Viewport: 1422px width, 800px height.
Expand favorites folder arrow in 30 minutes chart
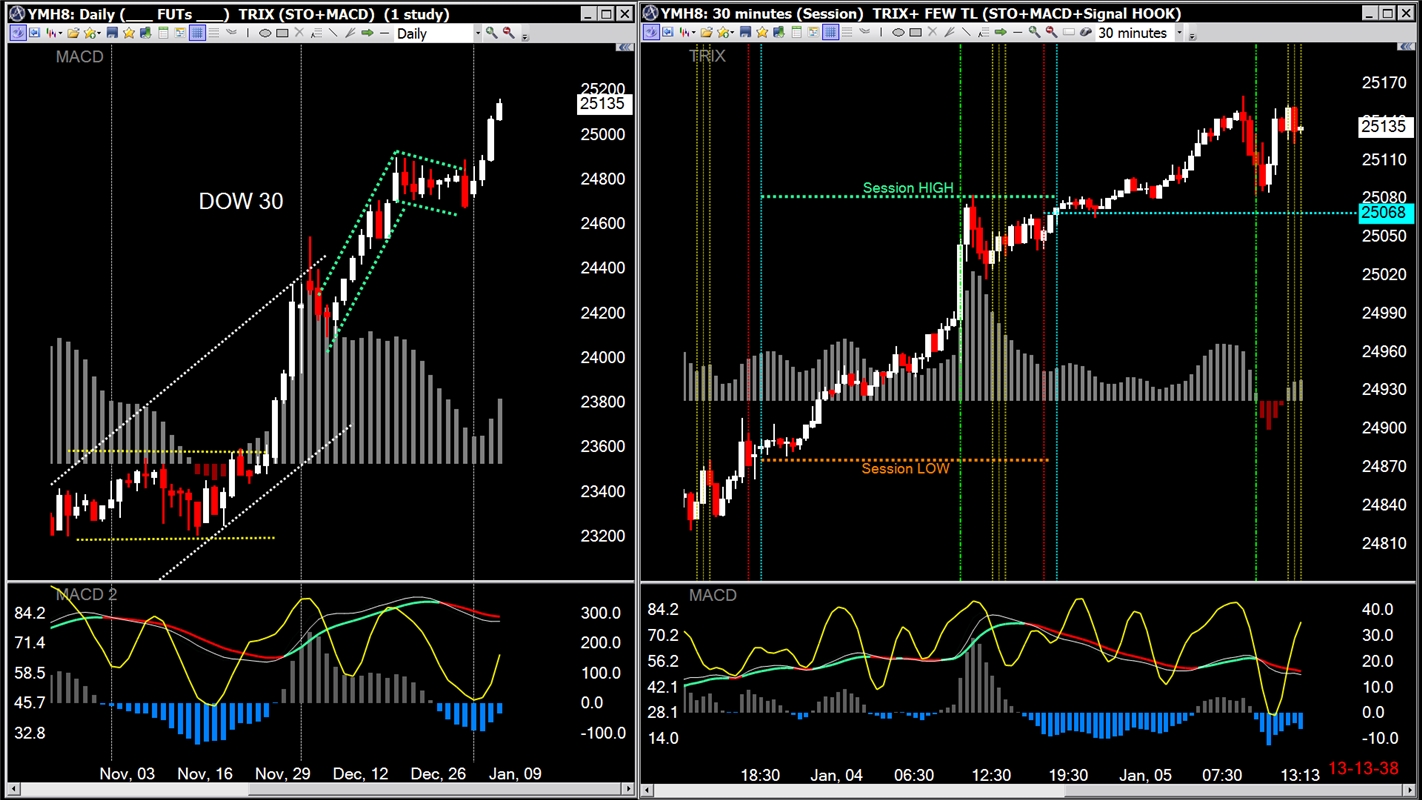(x=732, y=33)
